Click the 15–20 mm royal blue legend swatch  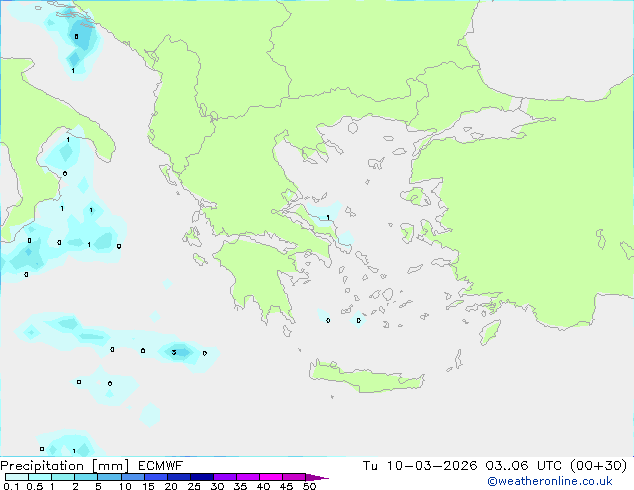click(x=155, y=477)
